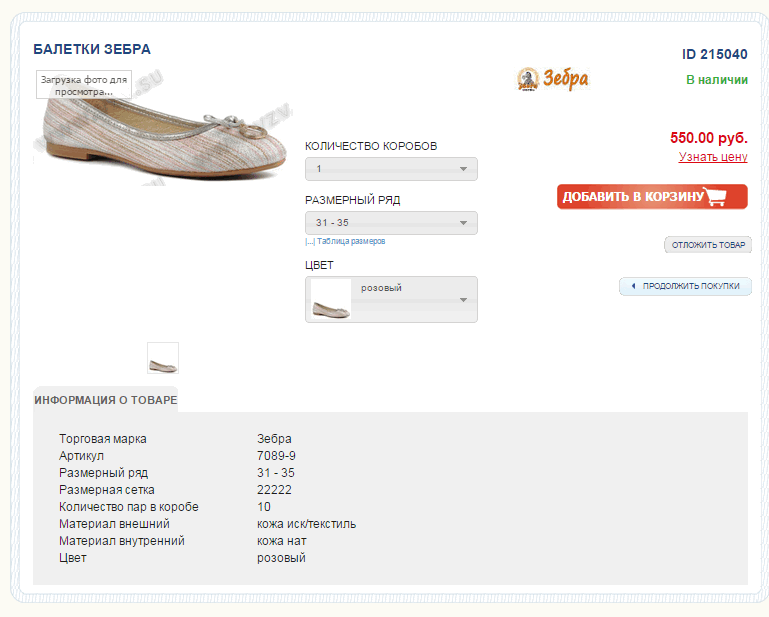
Task: Open the Таблица размеров link
Action: [350, 242]
